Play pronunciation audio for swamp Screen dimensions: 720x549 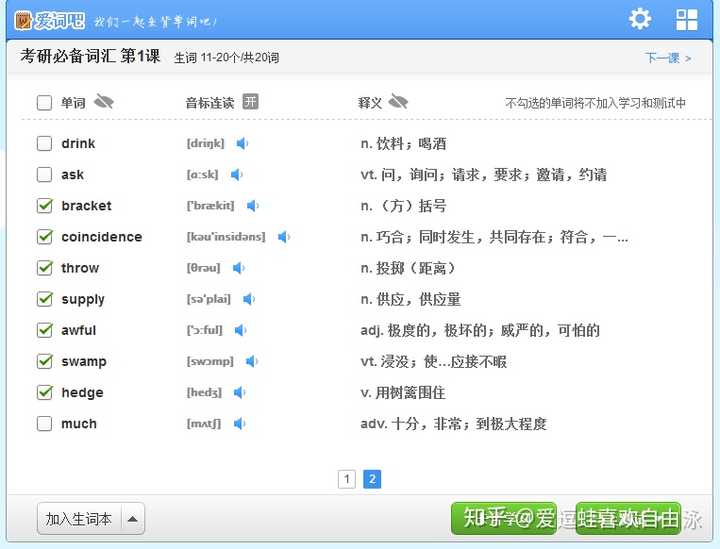point(251,361)
